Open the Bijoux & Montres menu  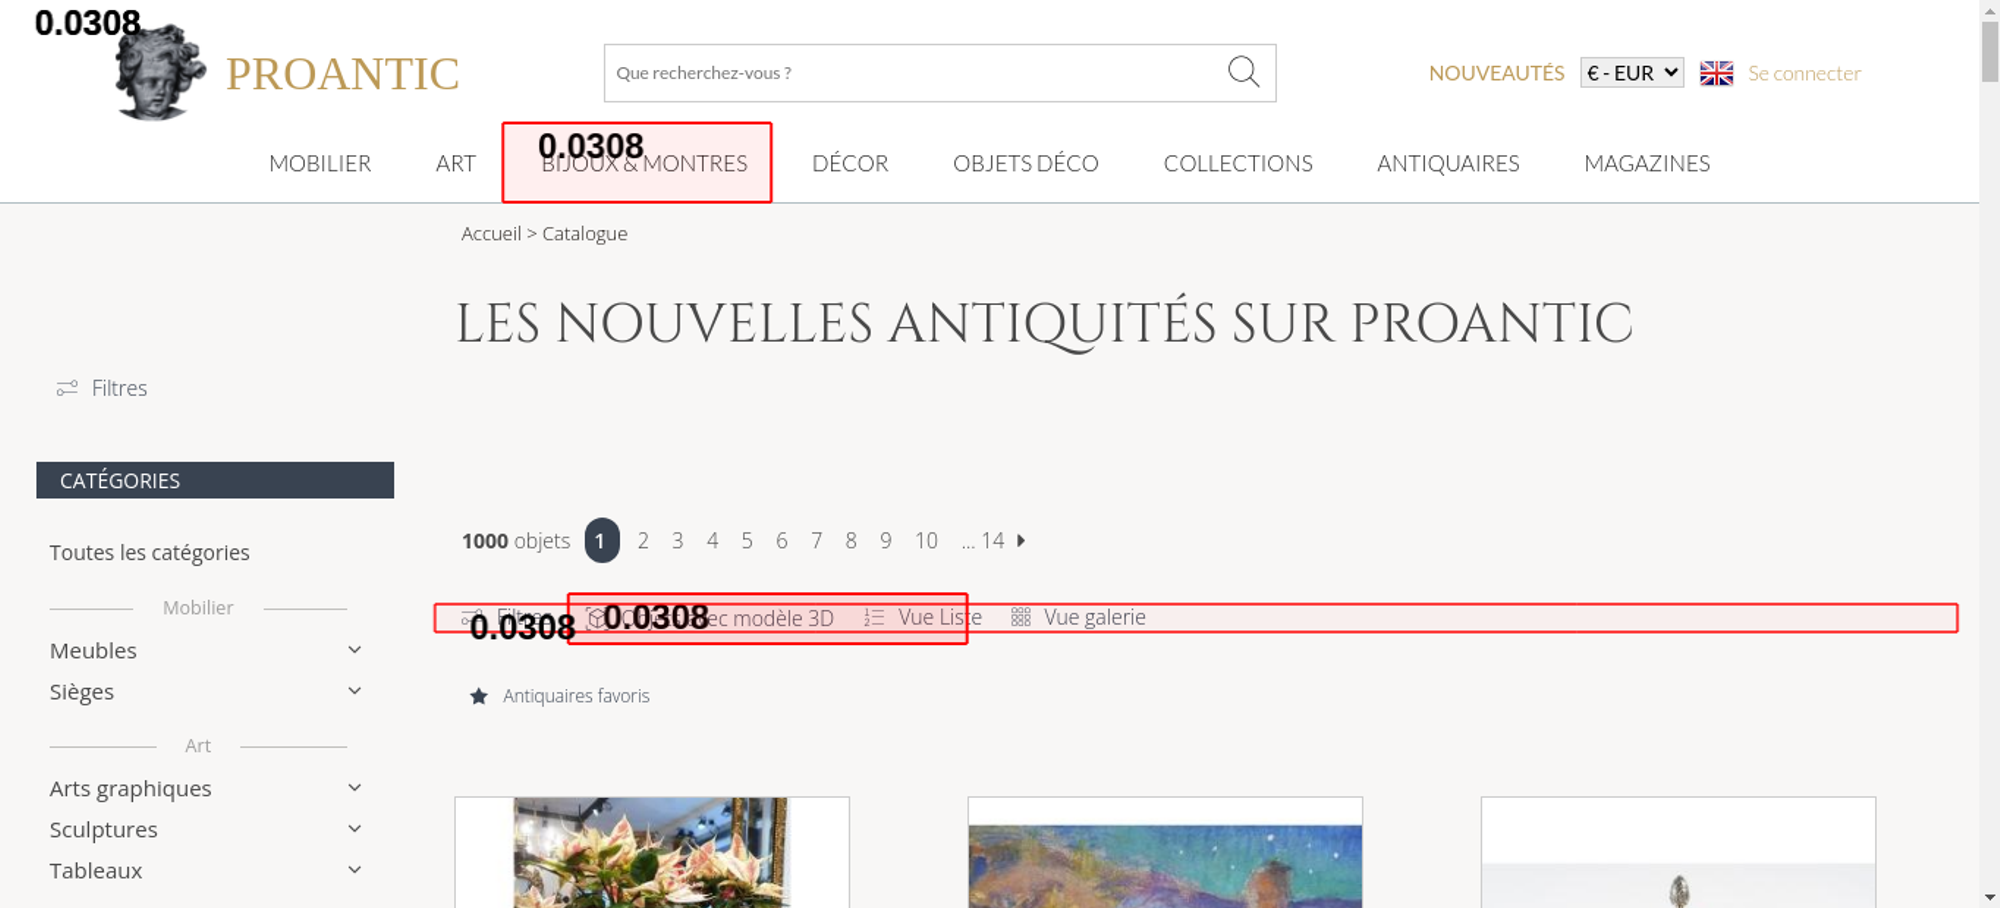(x=644, y=164)
